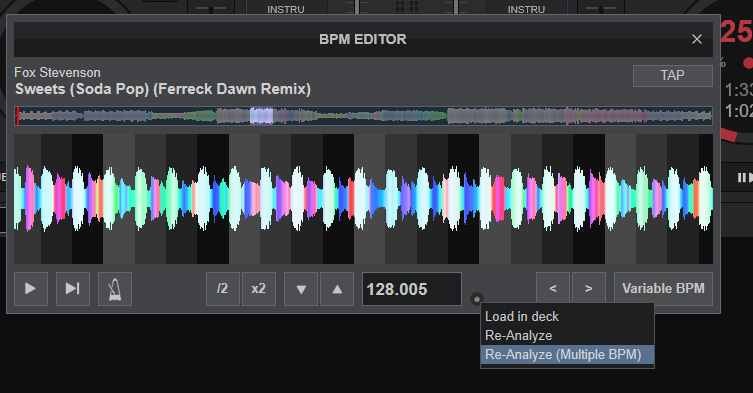Decrease BPM using the down arrow

(301, 289)
